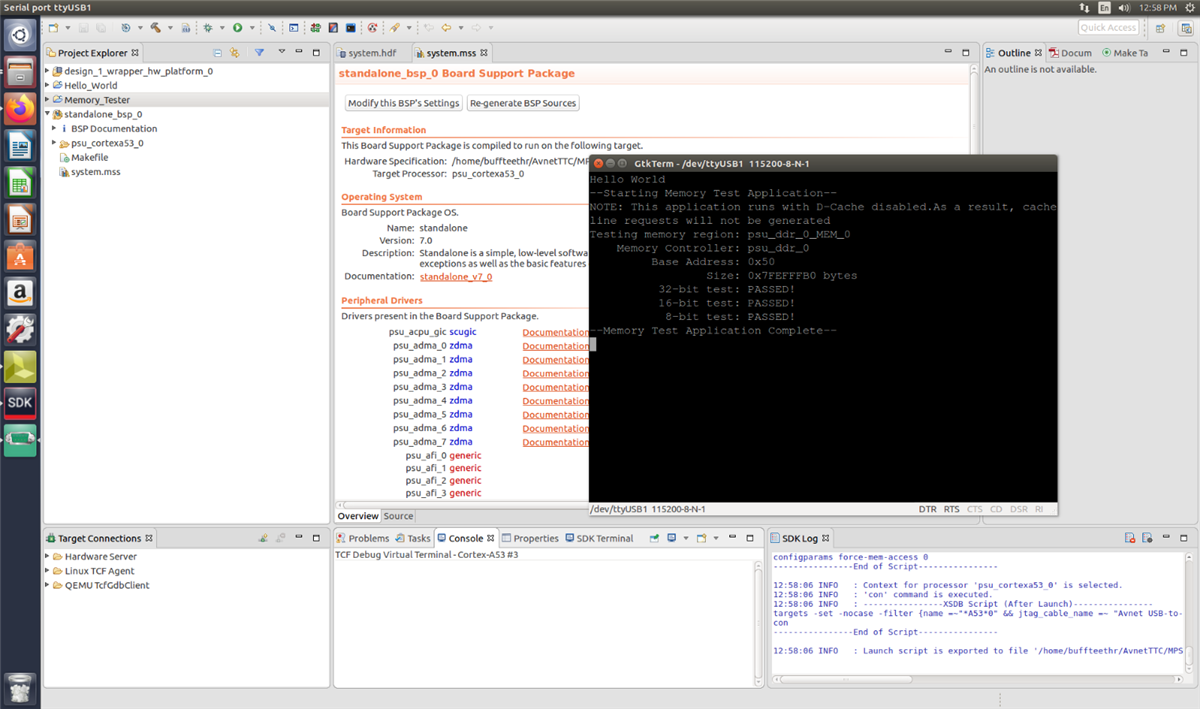Click Link with Editor icon in Project Explorer
Screen dimensions: 1200x709
[235, 53]
